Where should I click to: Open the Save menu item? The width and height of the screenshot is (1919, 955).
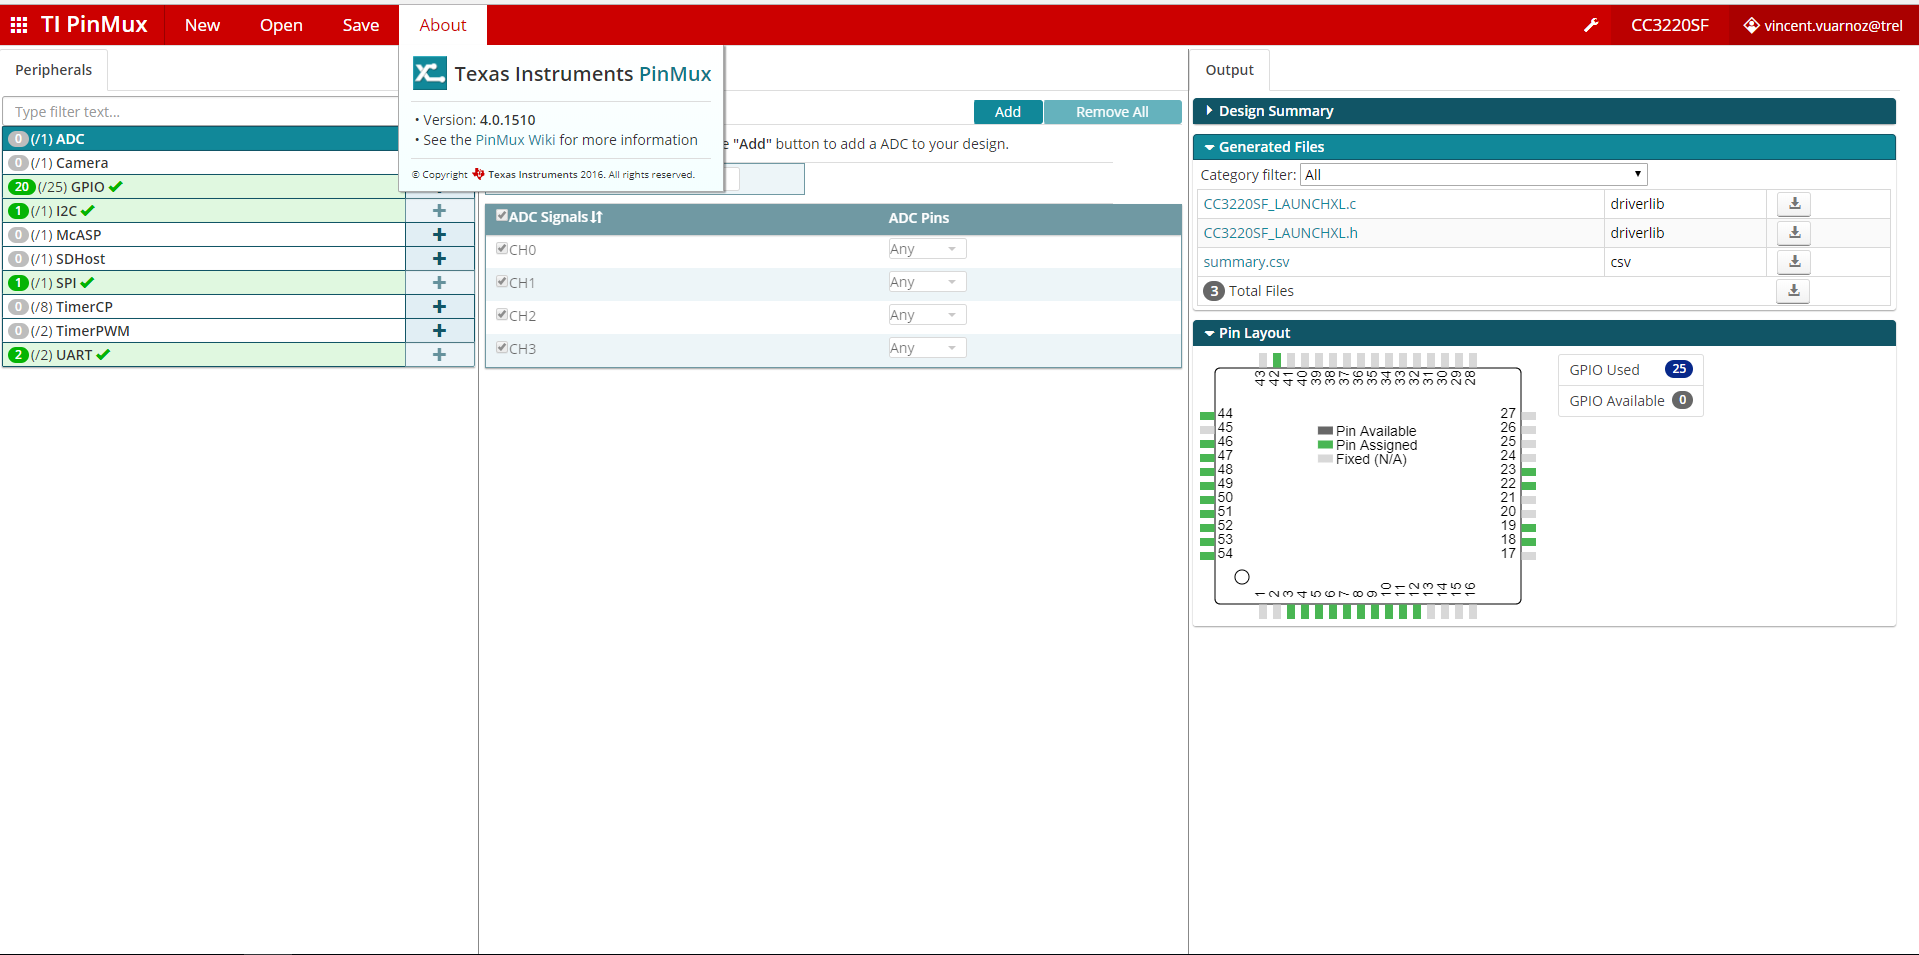(360, 25)
